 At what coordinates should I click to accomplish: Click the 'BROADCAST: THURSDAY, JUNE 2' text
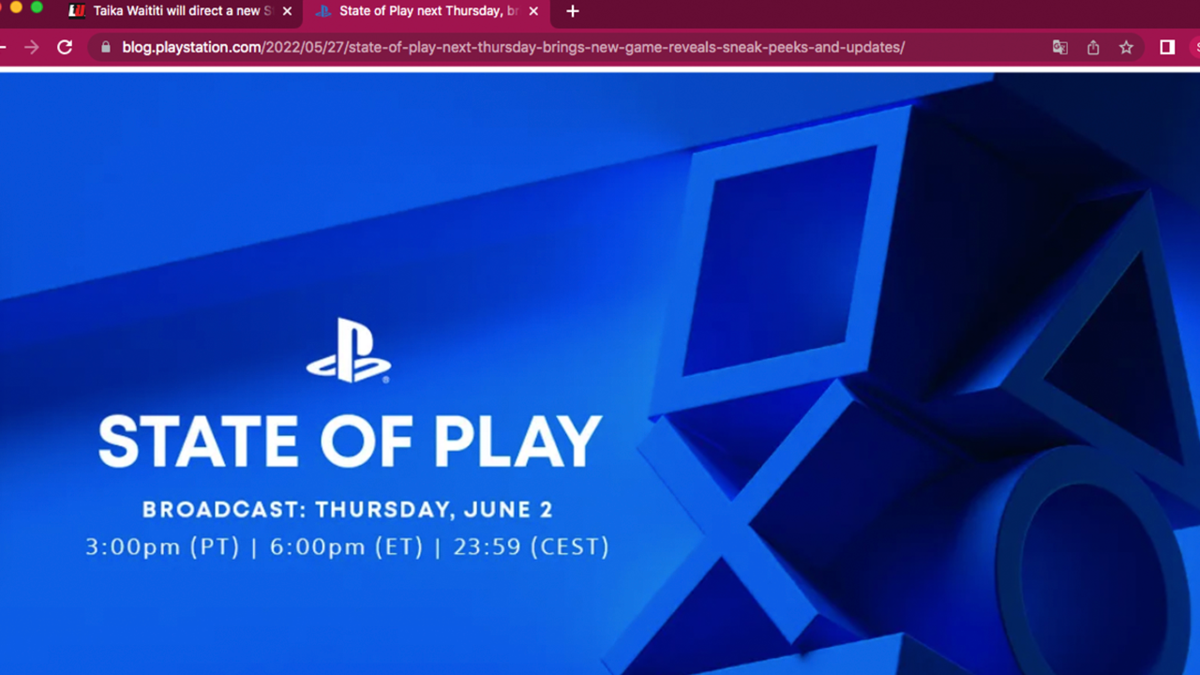(x=347, y=509)
